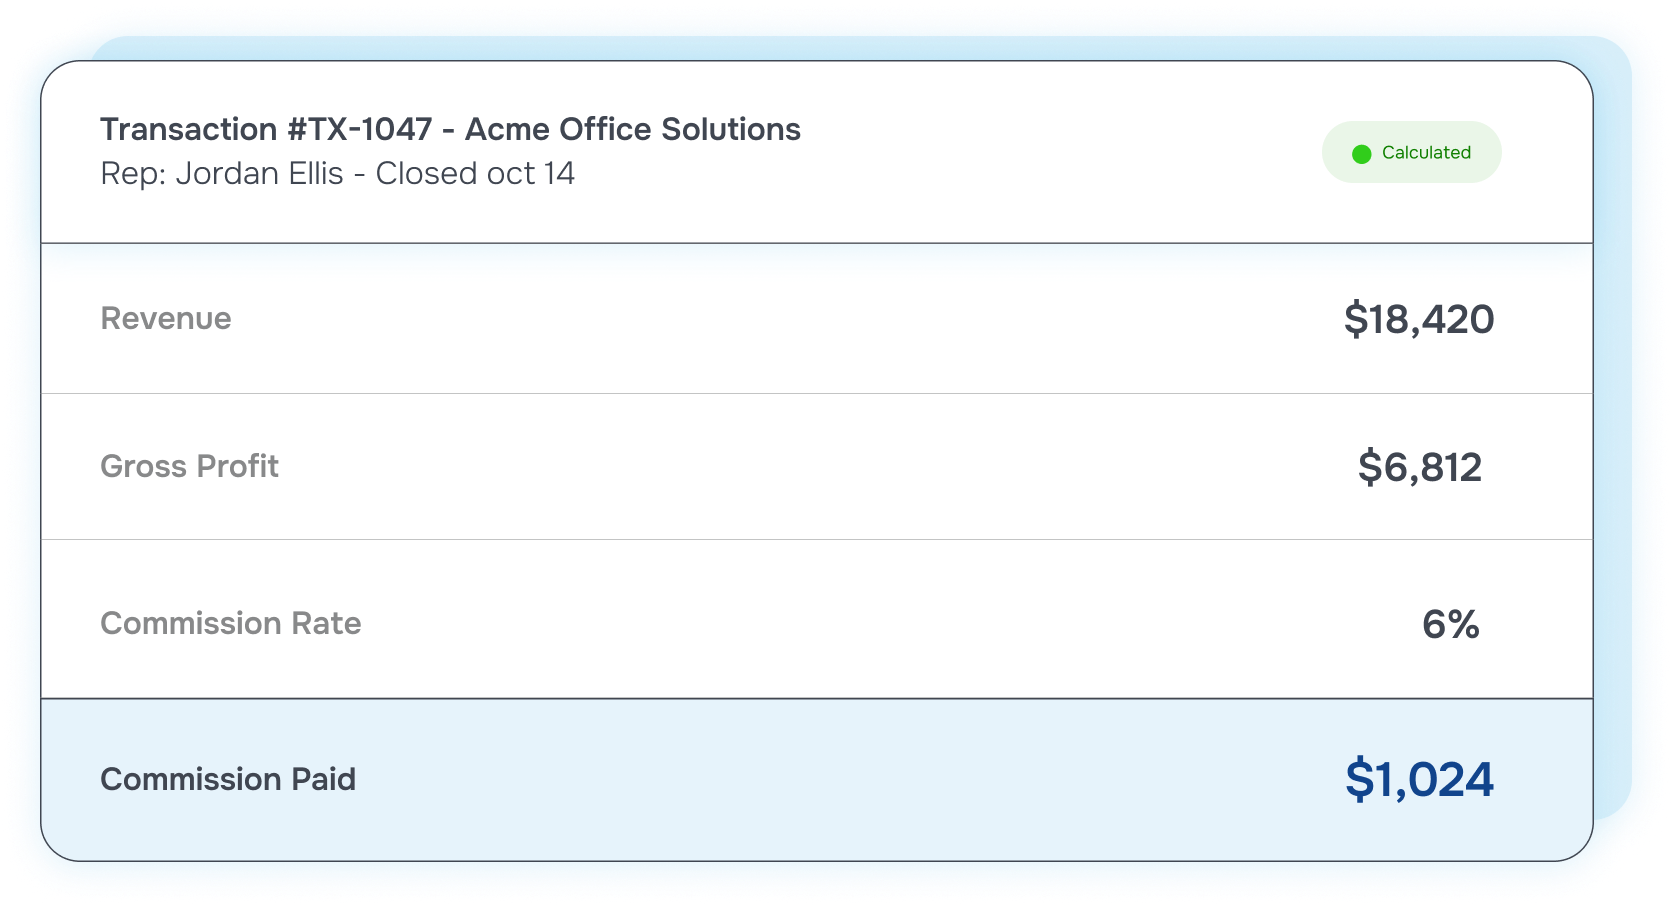Click Closed oct 14 date text
This screenshot has height=906, width=1672.
[x=475, y=173]
